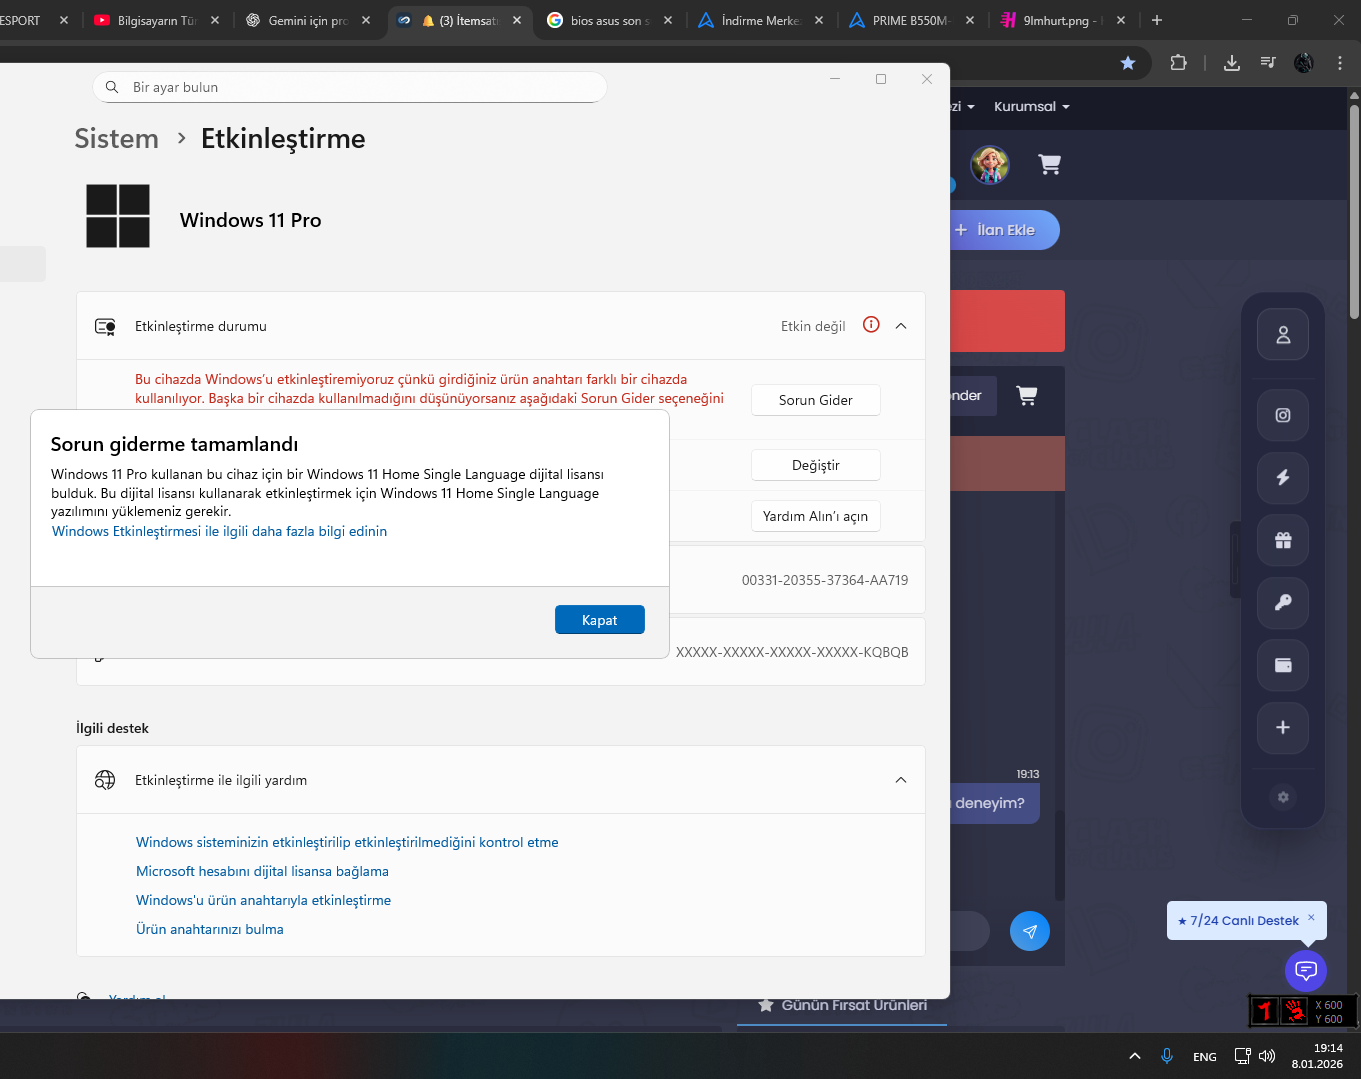Click product key ending in KQBQB
This screenshot has width=1361, height=1079.
click(x=792, y=652)
